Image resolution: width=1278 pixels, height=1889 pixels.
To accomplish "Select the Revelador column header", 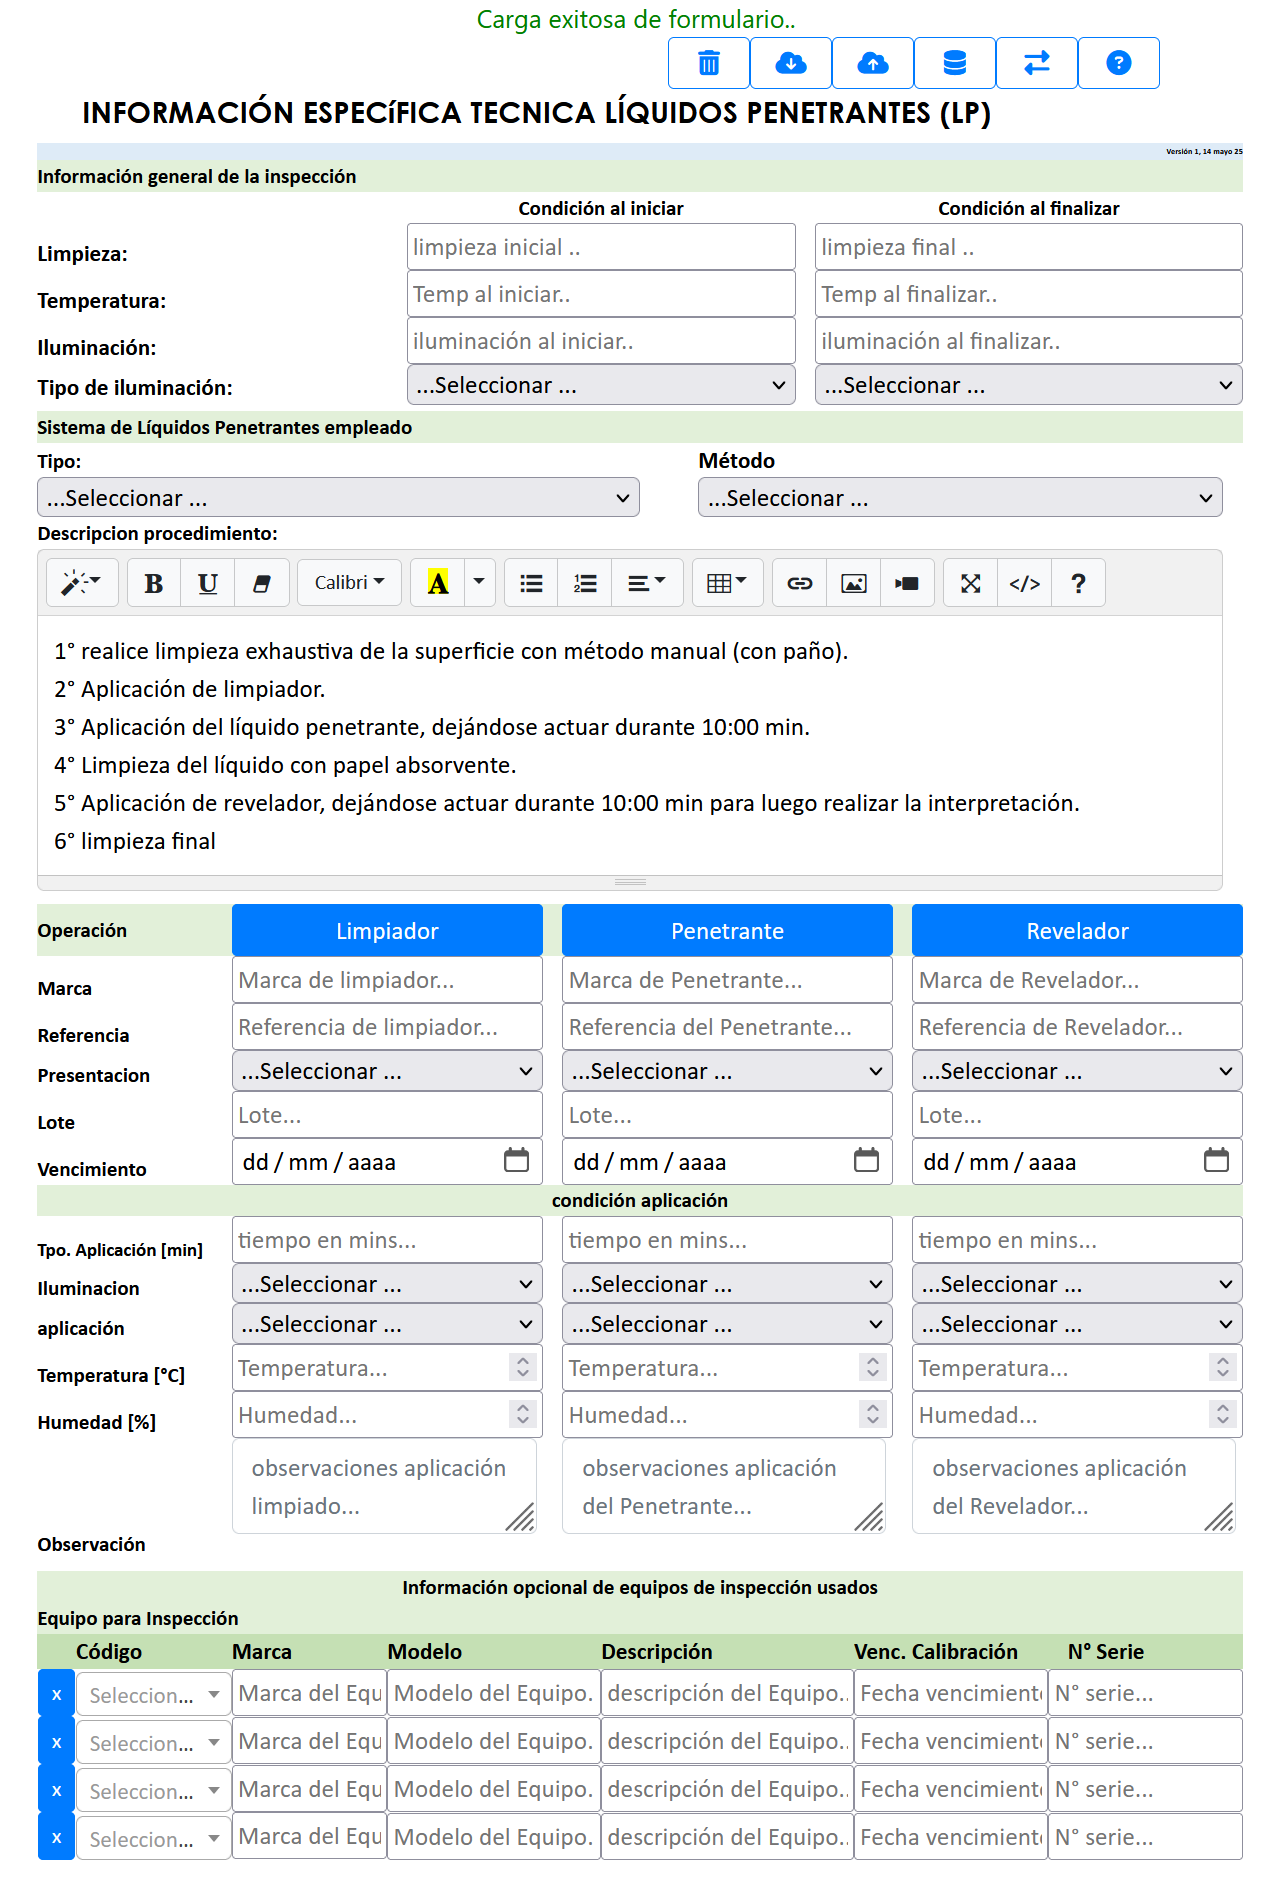I will click(1077, 931).
